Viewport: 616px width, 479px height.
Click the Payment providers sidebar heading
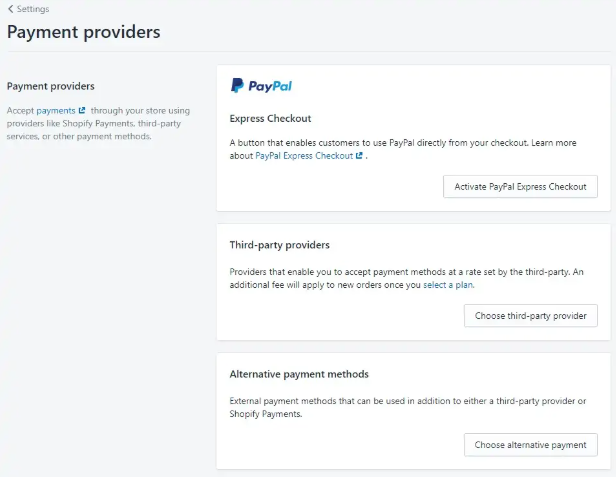pos(51,86)
